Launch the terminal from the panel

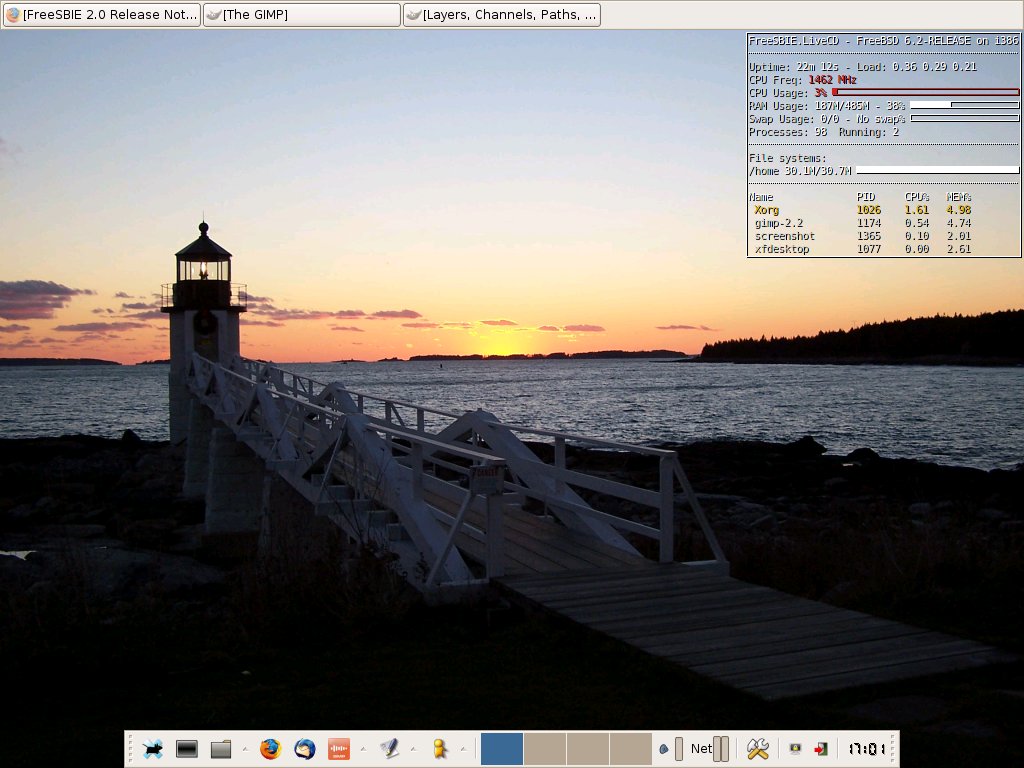point(186,748)
